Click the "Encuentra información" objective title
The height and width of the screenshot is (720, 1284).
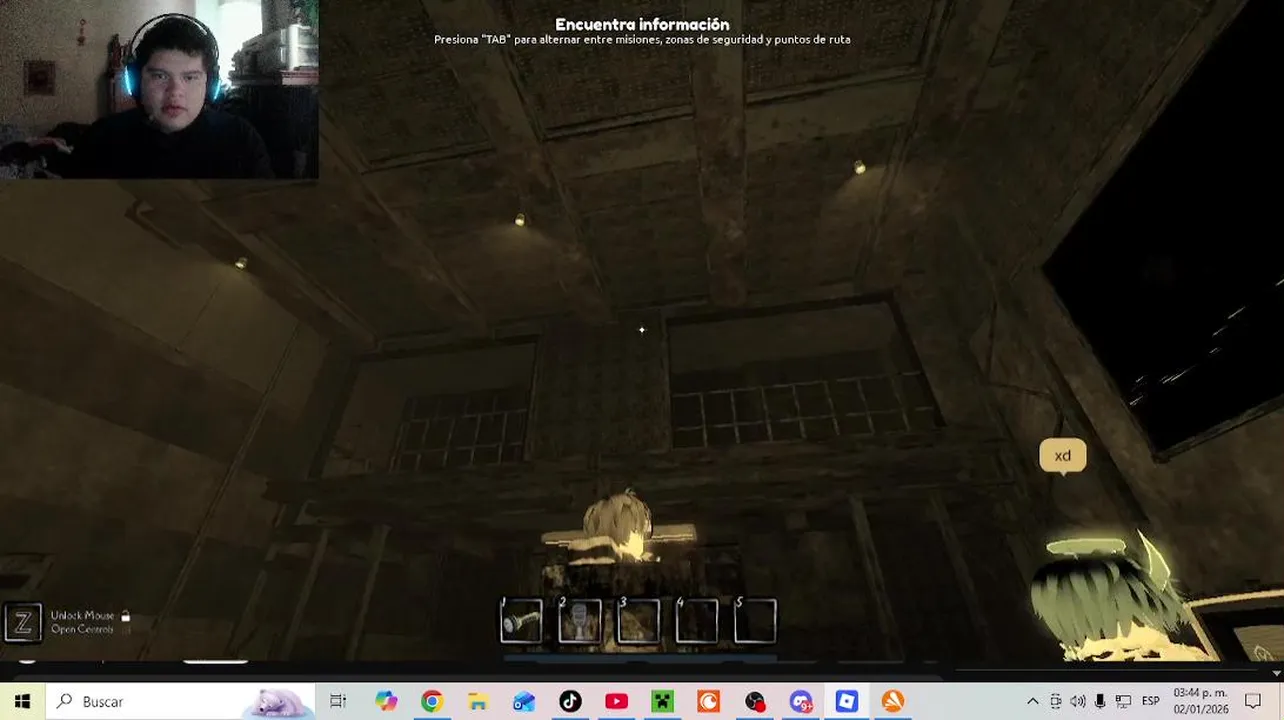[642, 24]
